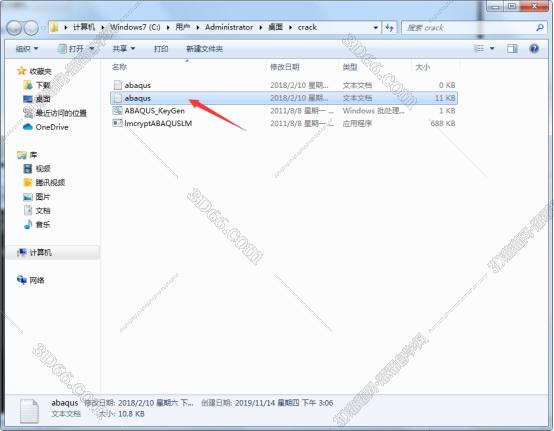Click the Administrator breadcrumb in address bar
Screen dimensions: 554x431
[229, 27]
